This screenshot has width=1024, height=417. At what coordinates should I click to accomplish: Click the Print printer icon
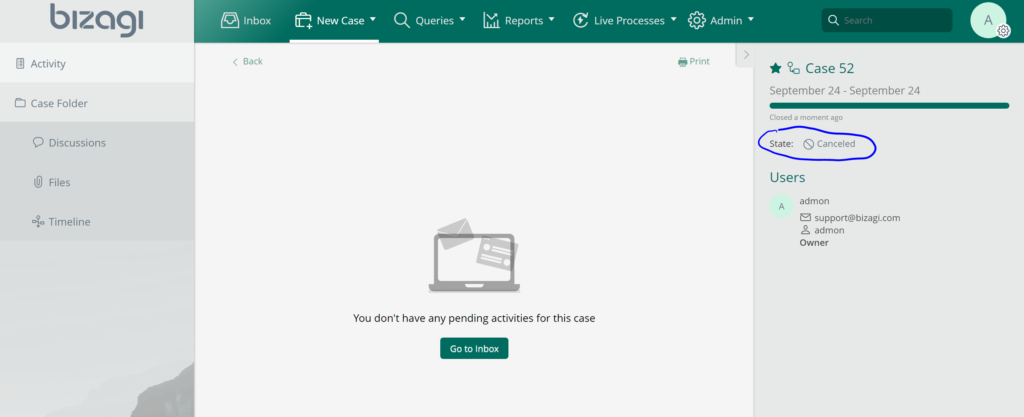pyautogui.click(x=682, y=62)
